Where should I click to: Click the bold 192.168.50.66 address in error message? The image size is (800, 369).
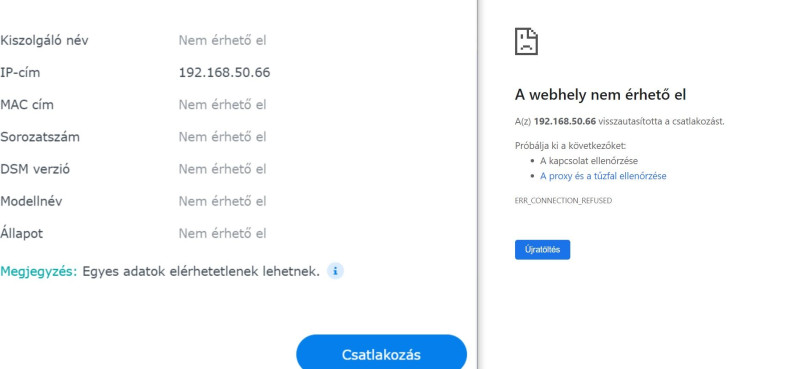[565, 121]
